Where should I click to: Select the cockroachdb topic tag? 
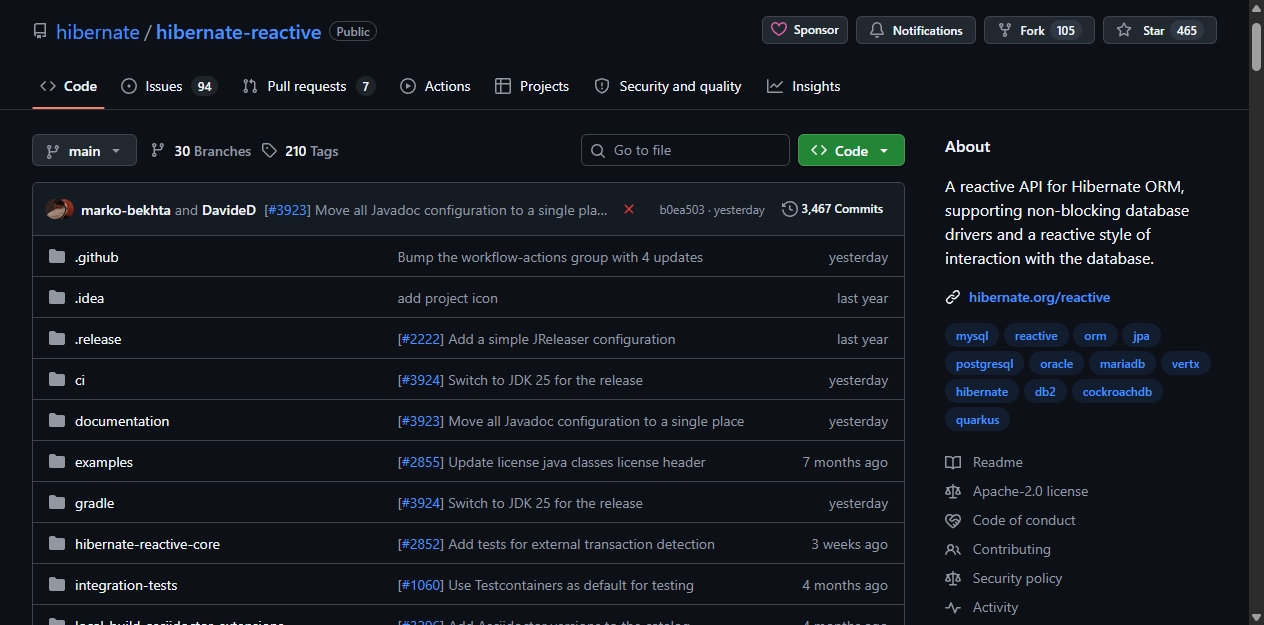click(x=1117, y=391)
